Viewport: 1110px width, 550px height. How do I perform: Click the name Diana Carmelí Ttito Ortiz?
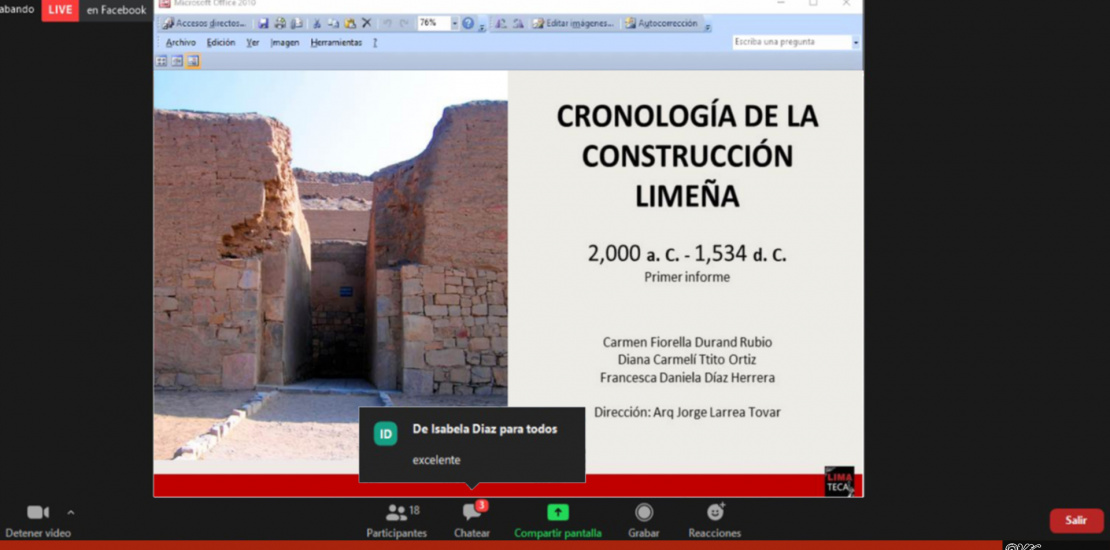click(x=687, y=360)
